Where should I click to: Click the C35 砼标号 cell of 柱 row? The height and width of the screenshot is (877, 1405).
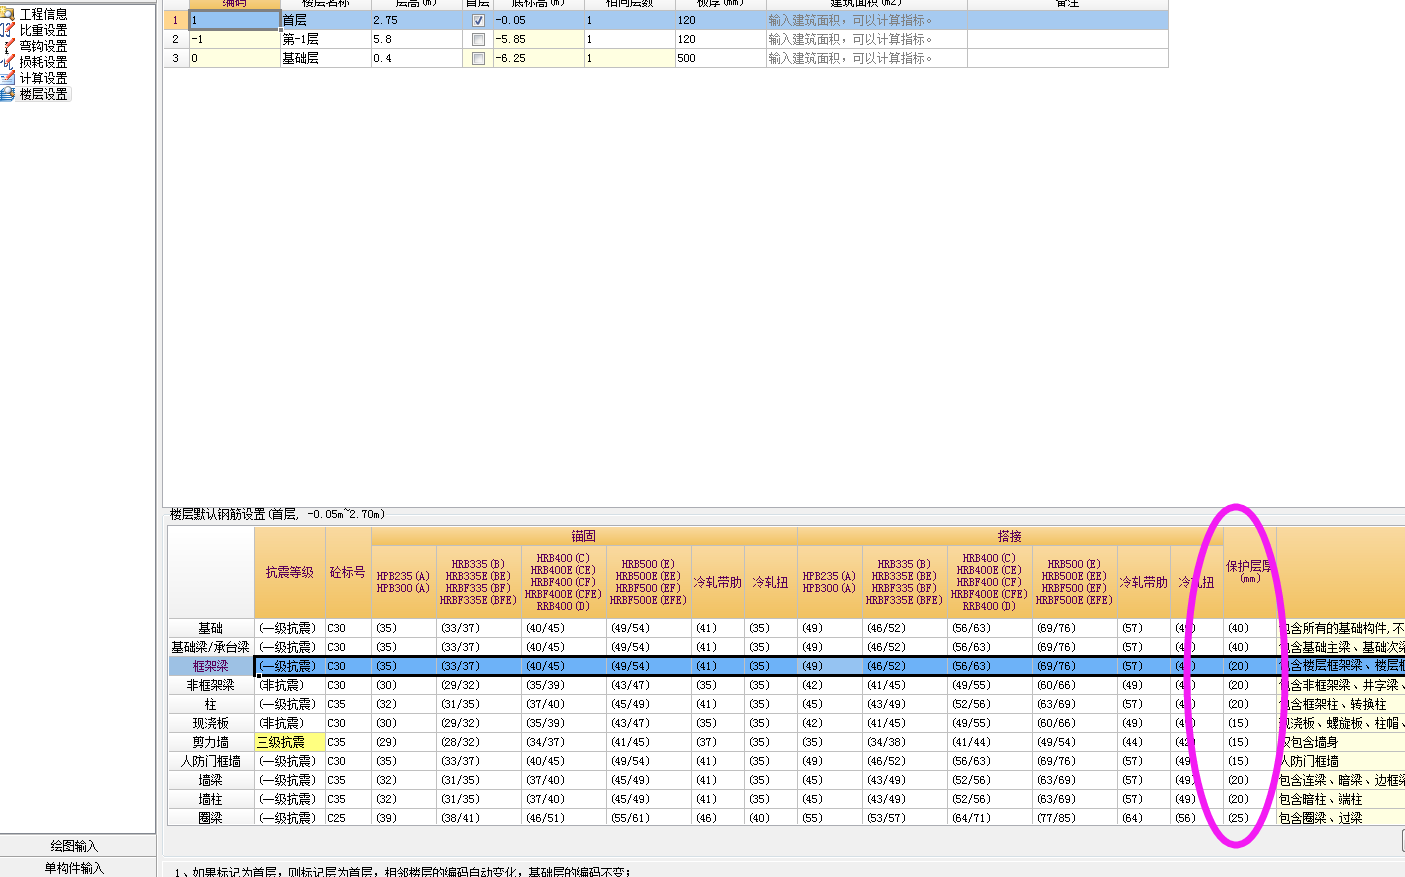click(x=347, y=704)
